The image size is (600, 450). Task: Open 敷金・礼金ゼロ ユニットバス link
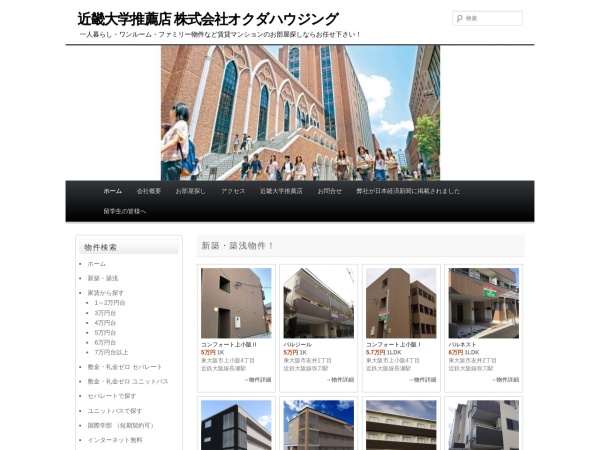coord(128,381)
